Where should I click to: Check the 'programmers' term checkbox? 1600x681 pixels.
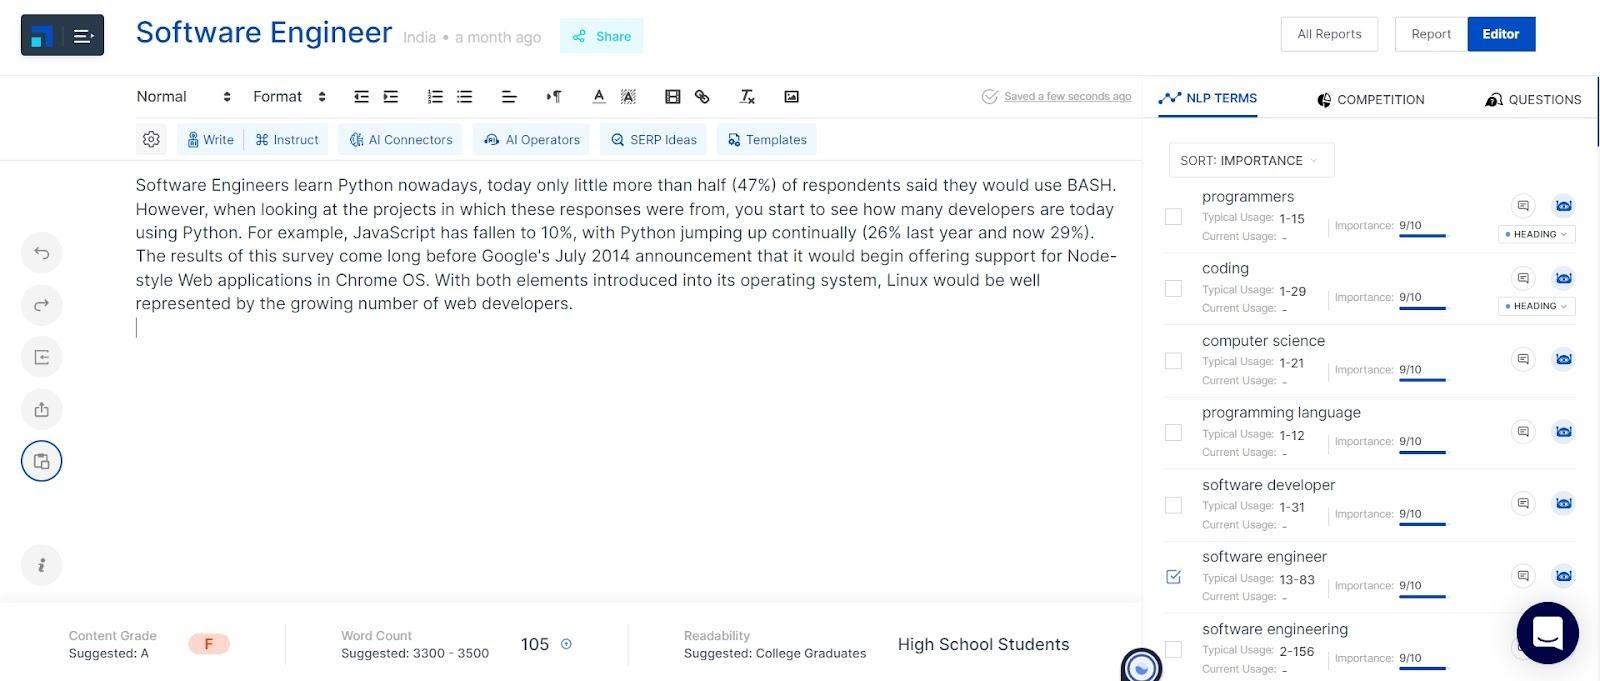(1173, 217)
